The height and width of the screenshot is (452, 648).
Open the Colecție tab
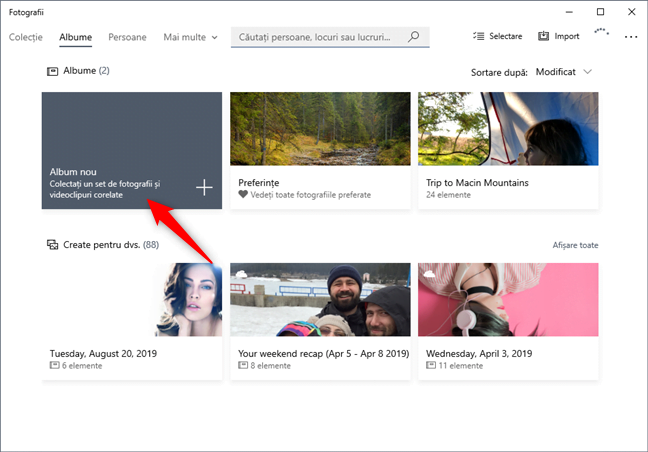point(26,37)
